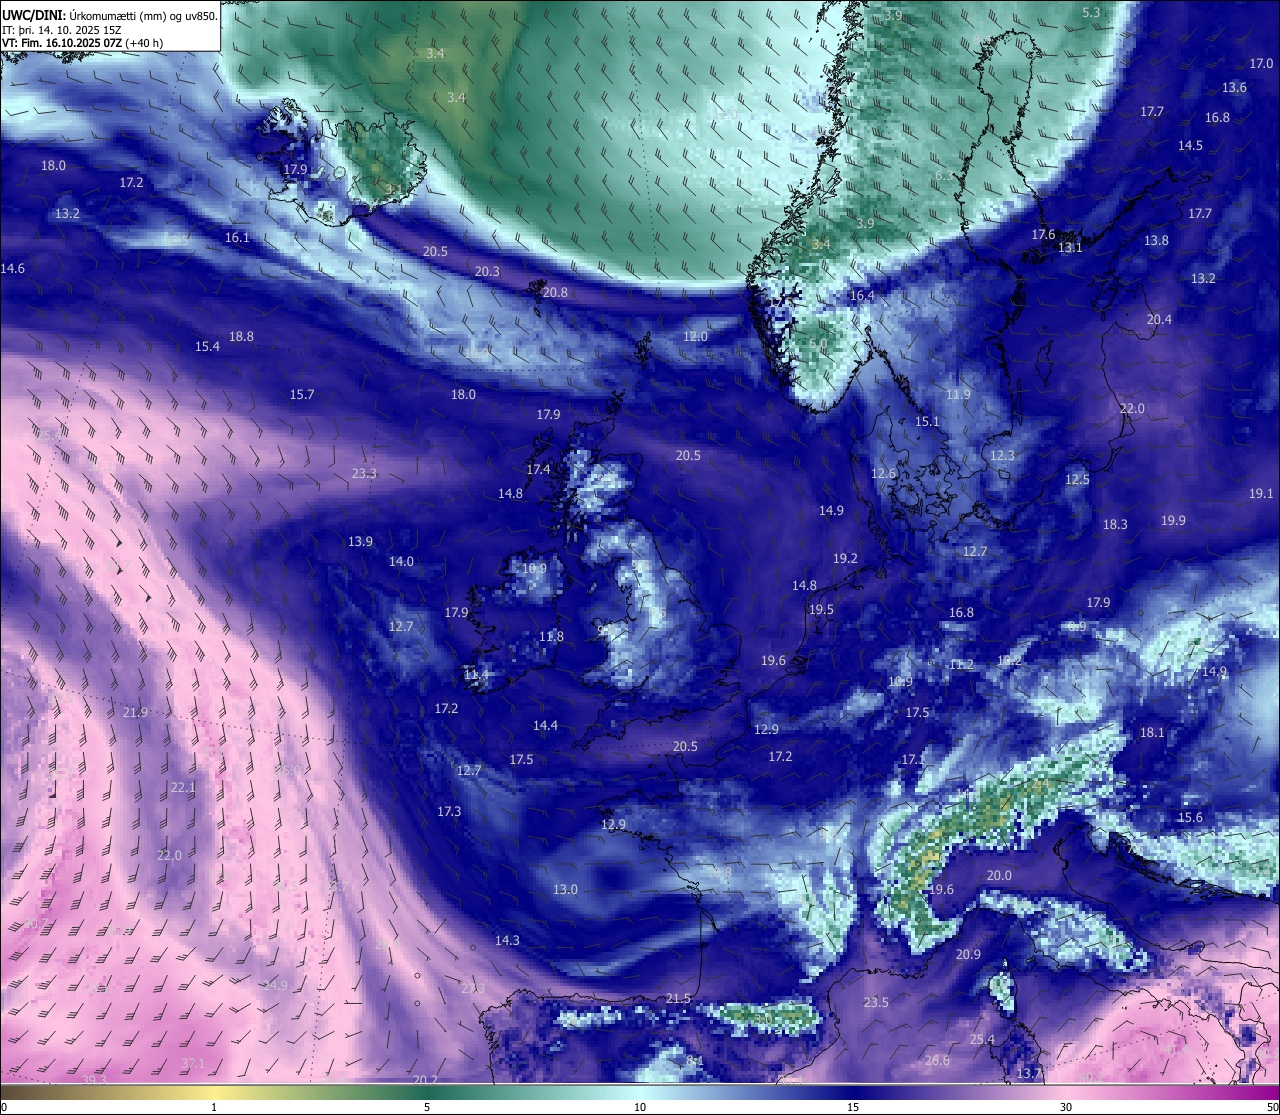Click the 14.4 value label
The width and height of the screenshot is (1280, 1115).
pos(545,725)
